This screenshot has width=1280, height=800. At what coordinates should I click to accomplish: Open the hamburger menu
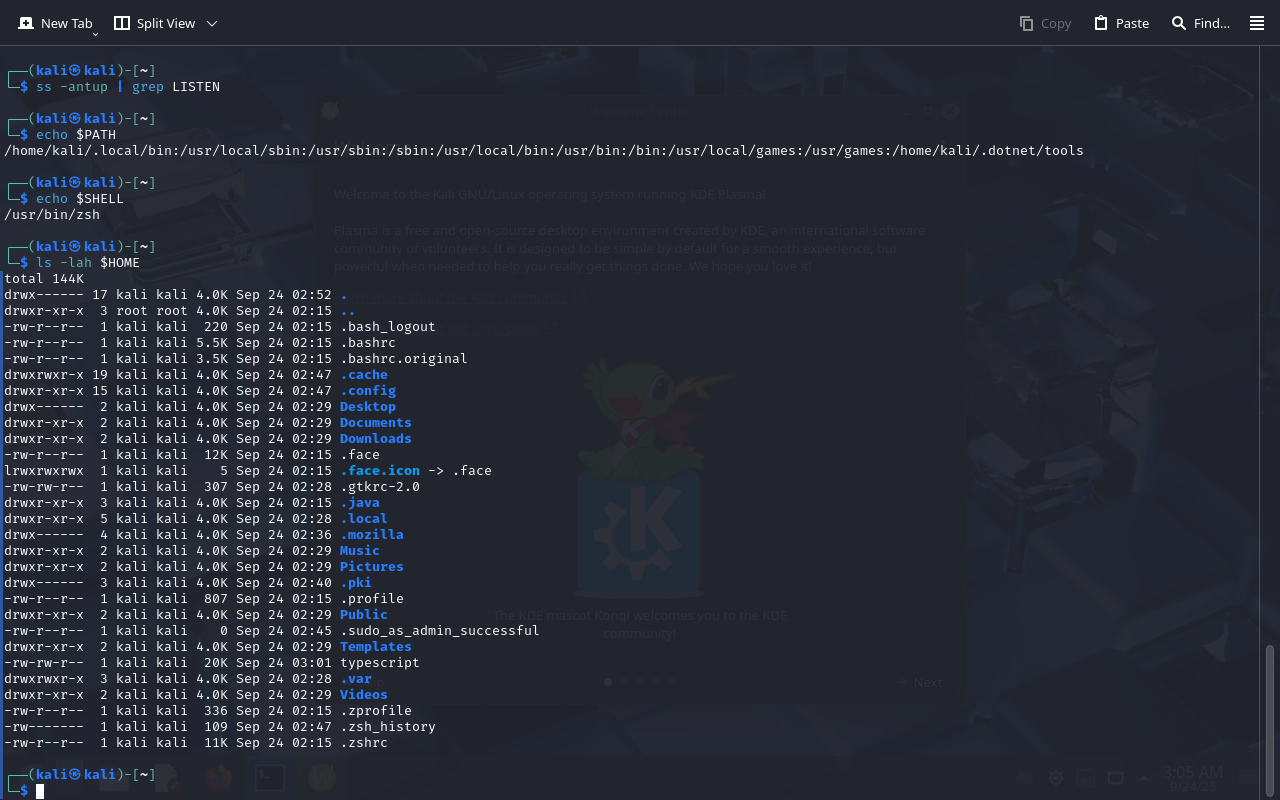[x=1257, y=23]
